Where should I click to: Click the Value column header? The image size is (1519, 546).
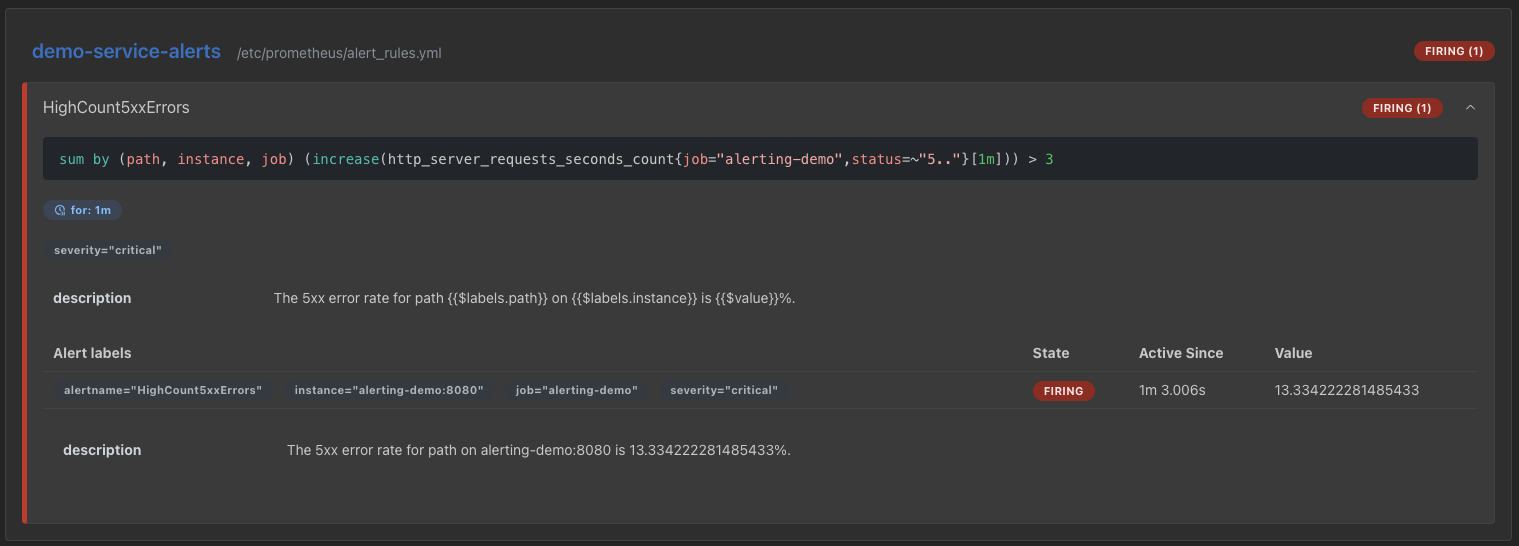pos(1293,353)
